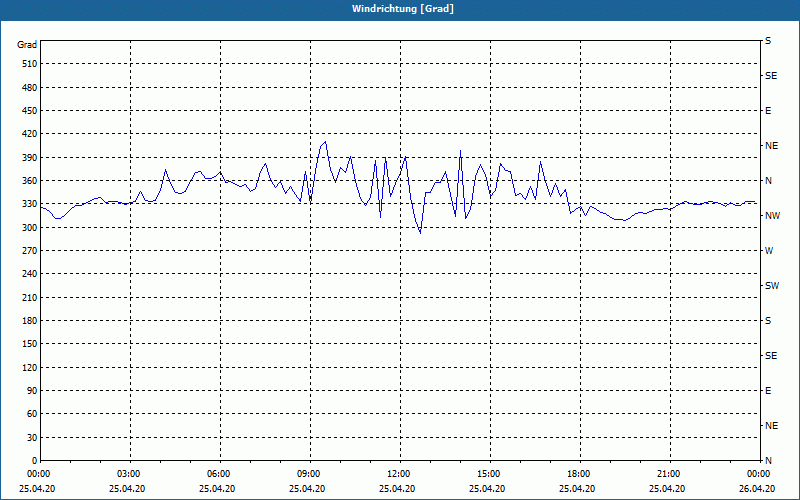800x500 pixels.
Task: Select the 26.04.20 date label
Action: 757,489
